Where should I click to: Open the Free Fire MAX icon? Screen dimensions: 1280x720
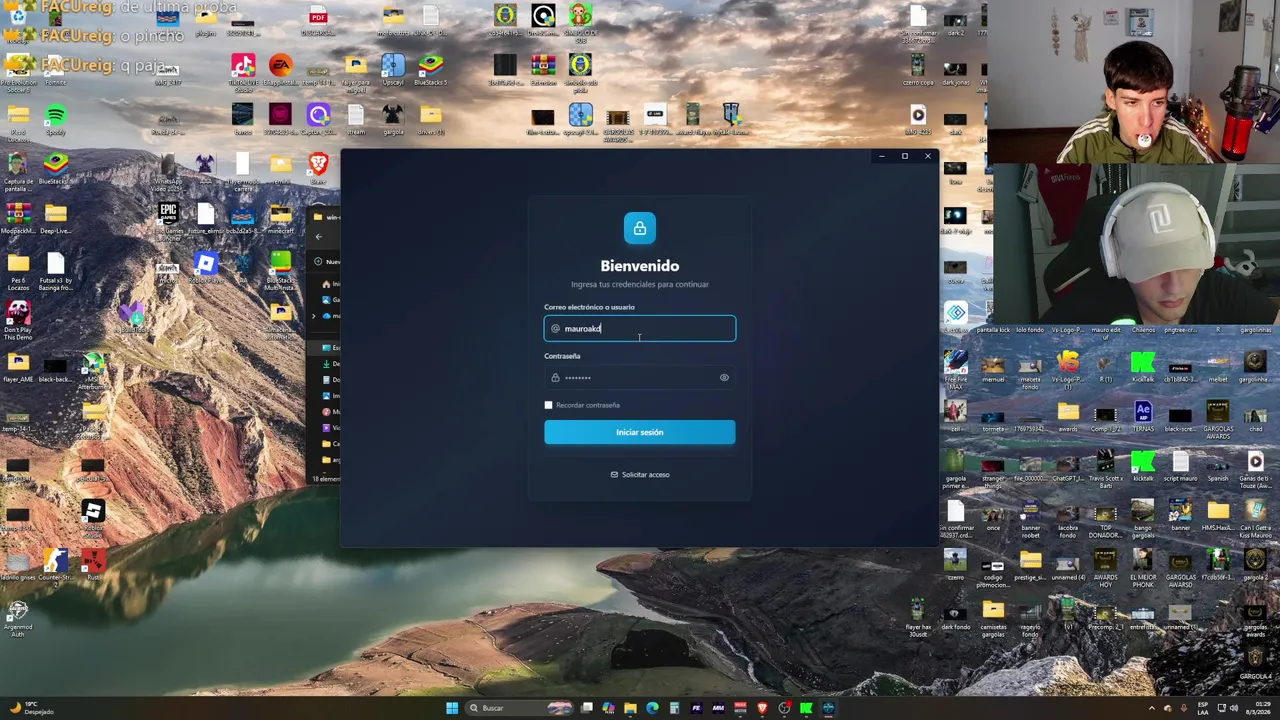pos(955,368)
